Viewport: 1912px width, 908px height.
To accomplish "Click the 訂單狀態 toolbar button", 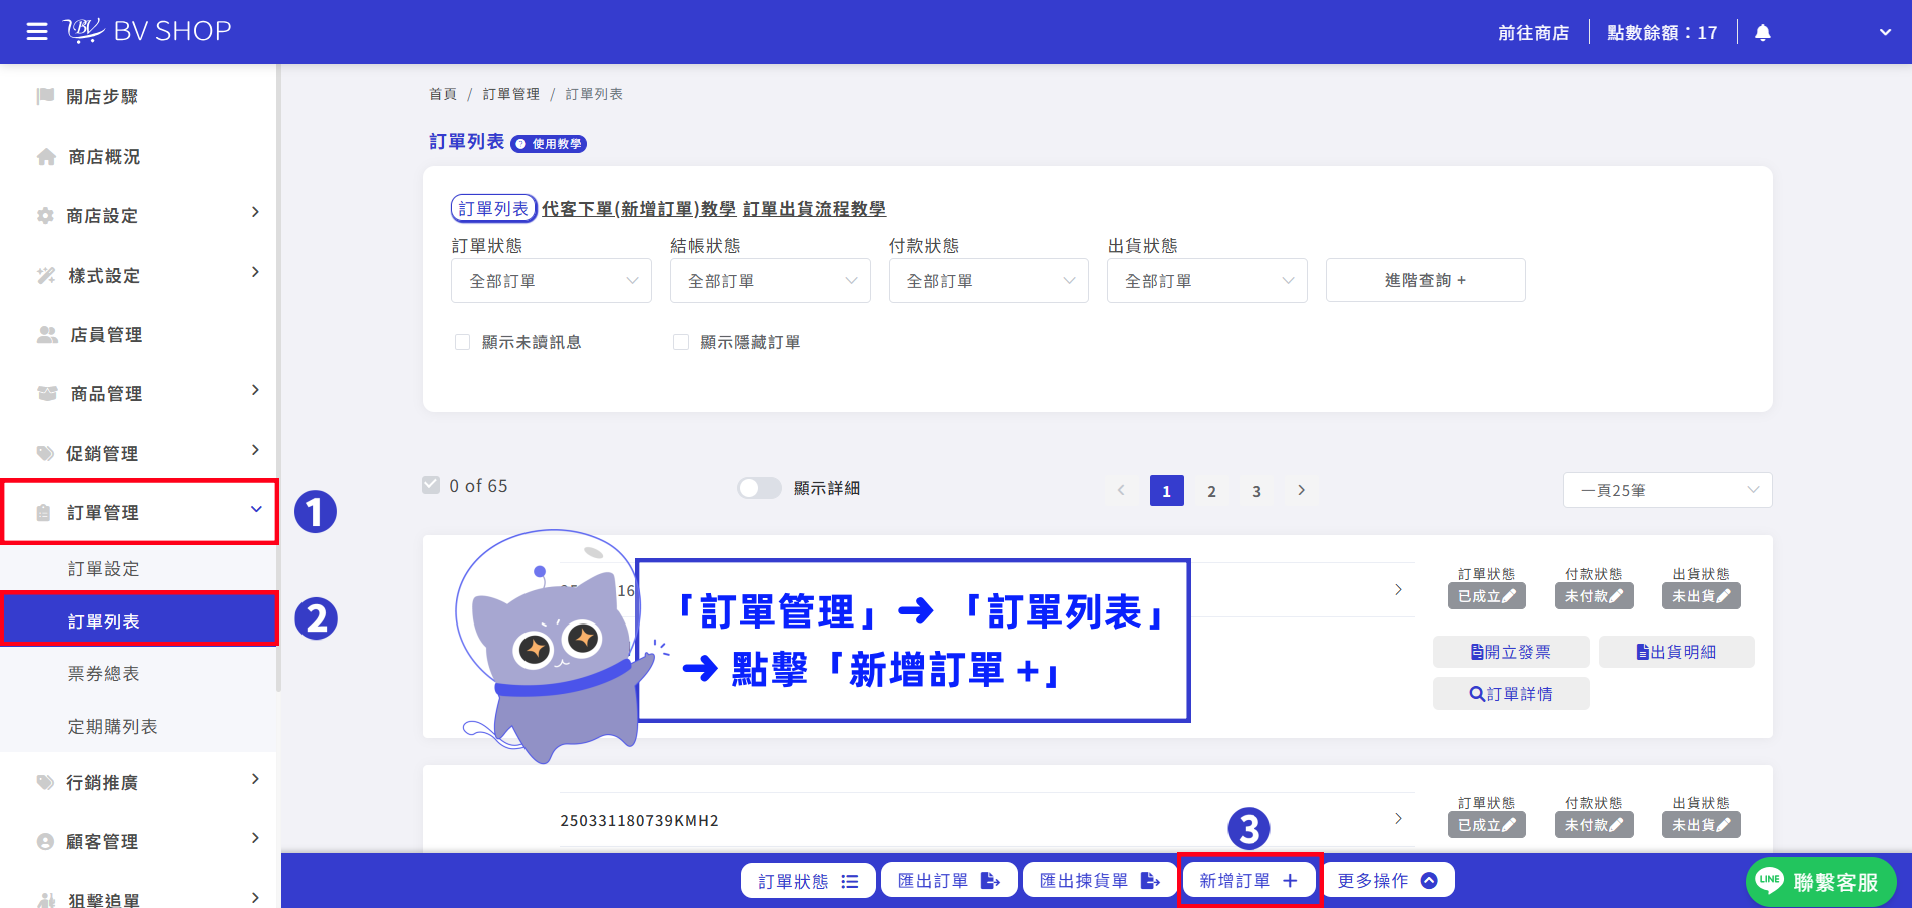I will tap(808, 881).
